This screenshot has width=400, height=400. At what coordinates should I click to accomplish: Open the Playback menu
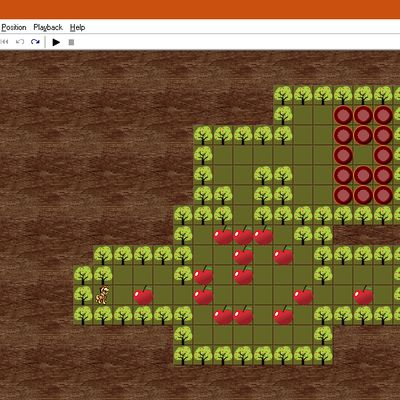pos(48,27)
